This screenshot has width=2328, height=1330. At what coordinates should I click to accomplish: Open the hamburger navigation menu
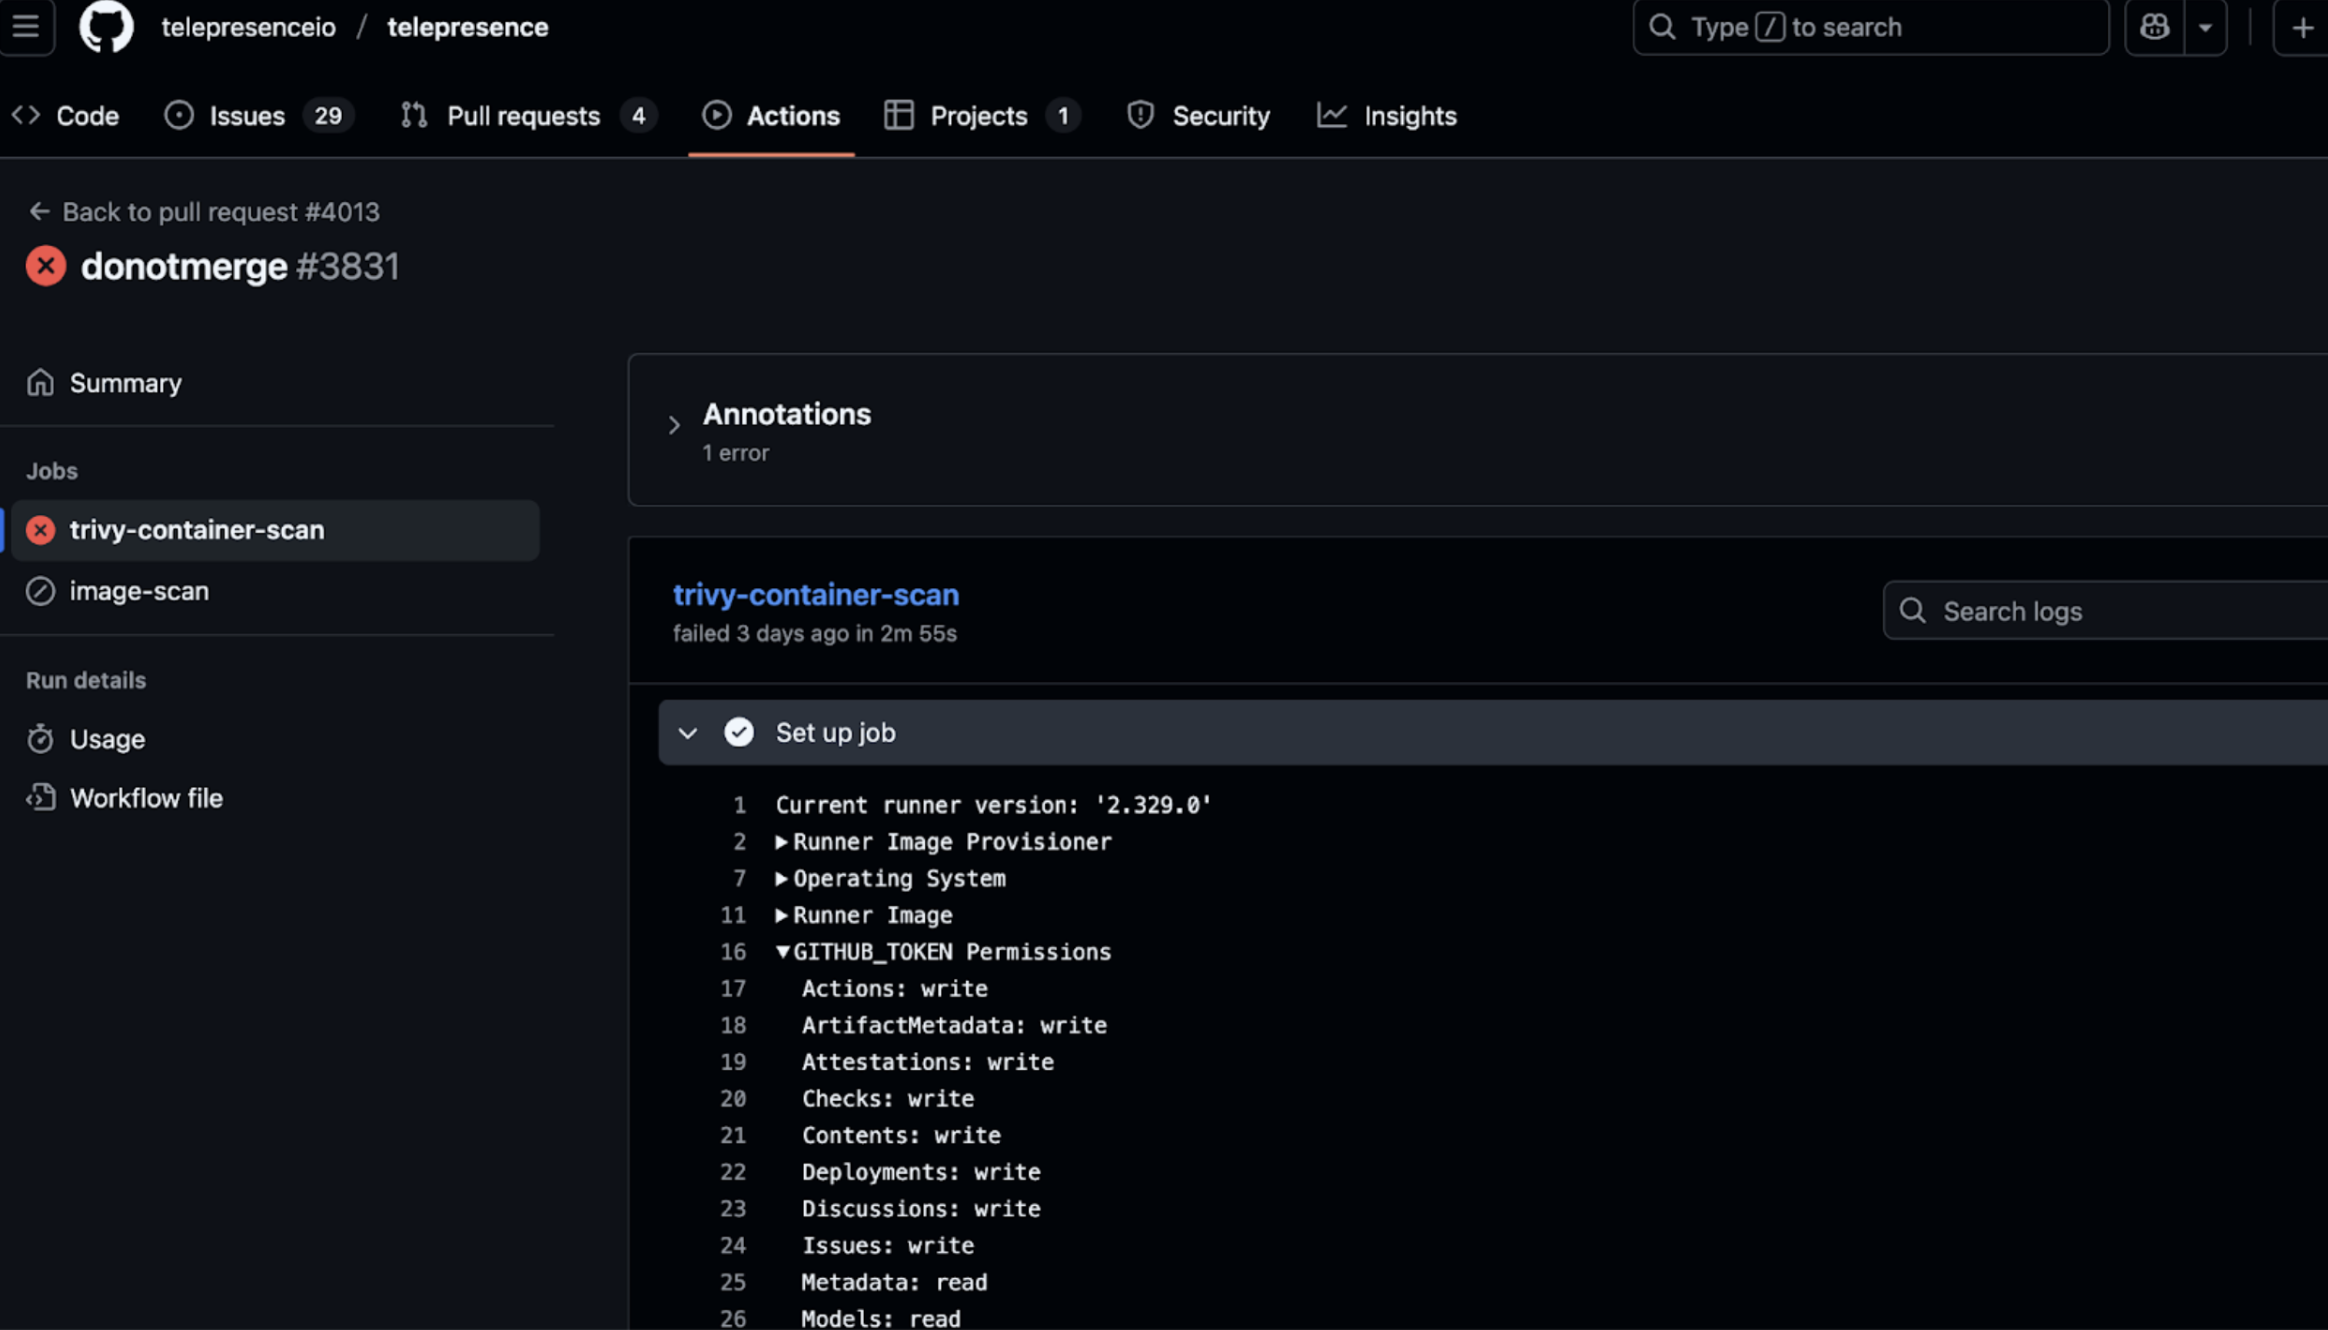pyautogui.click(x=26, y=26)
